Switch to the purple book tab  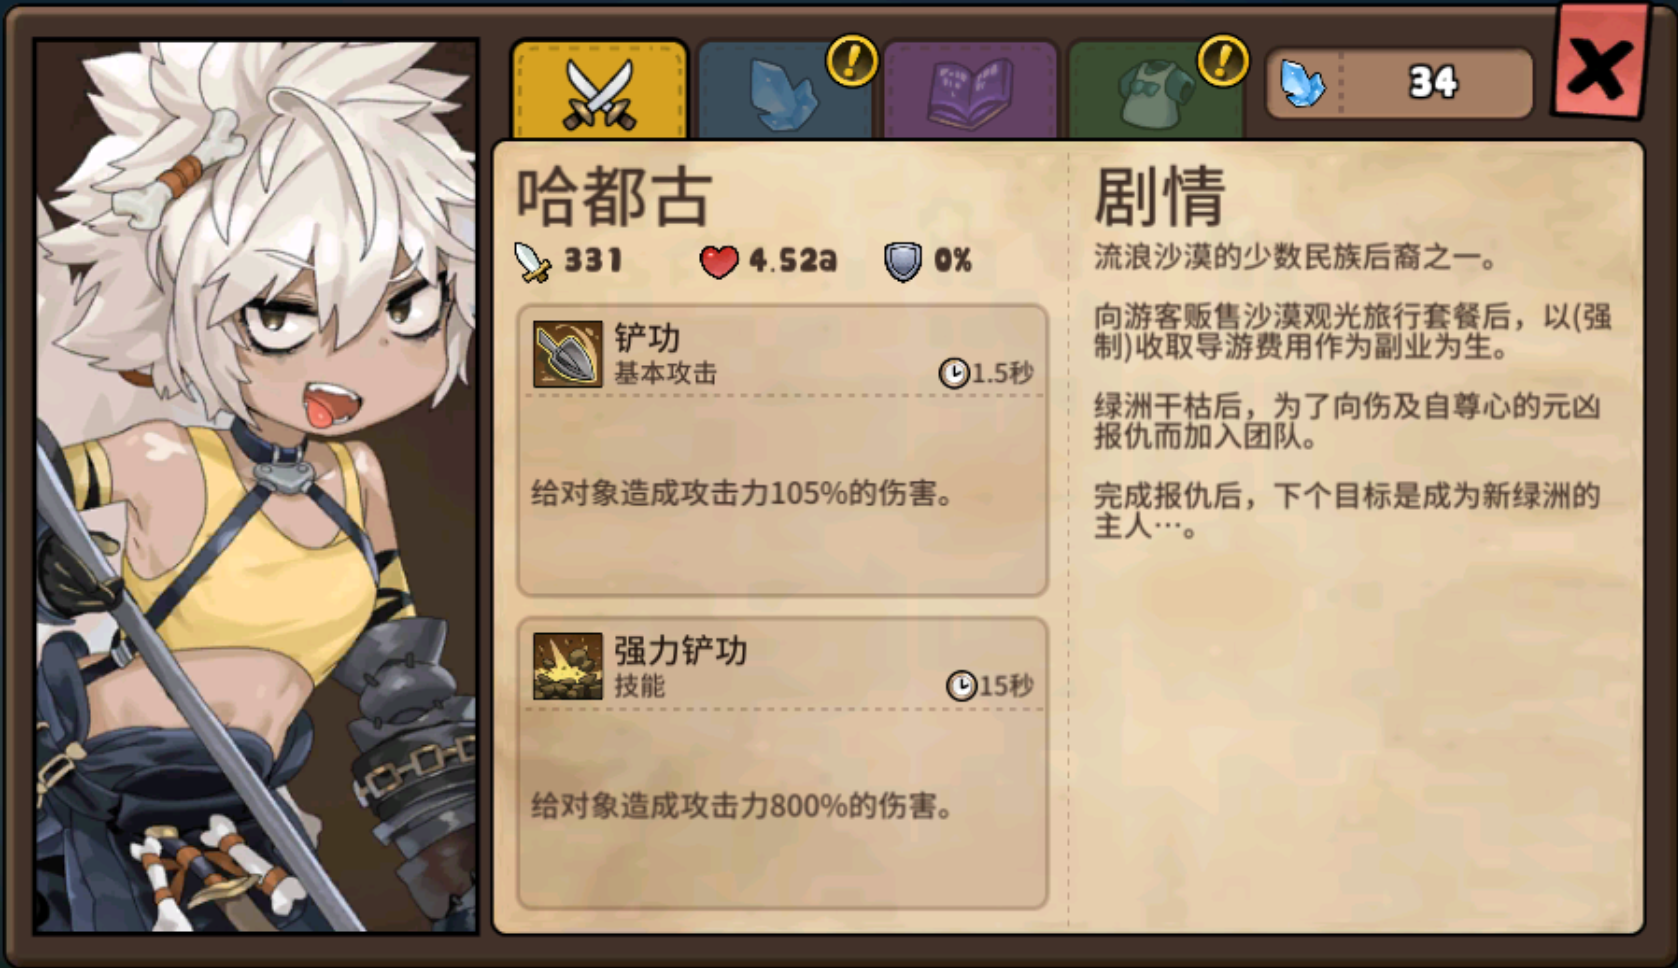point(970,92)
